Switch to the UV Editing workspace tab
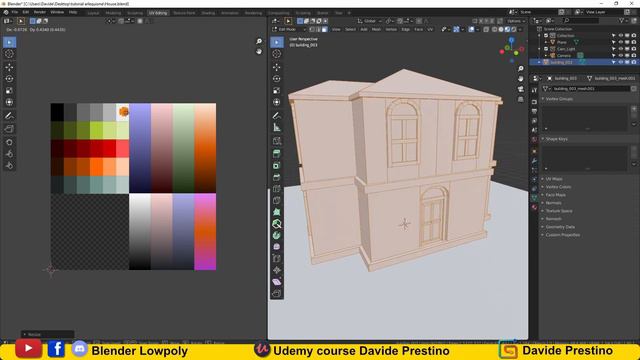The width and height of the screenshot is (640, 360). point(158,13)
